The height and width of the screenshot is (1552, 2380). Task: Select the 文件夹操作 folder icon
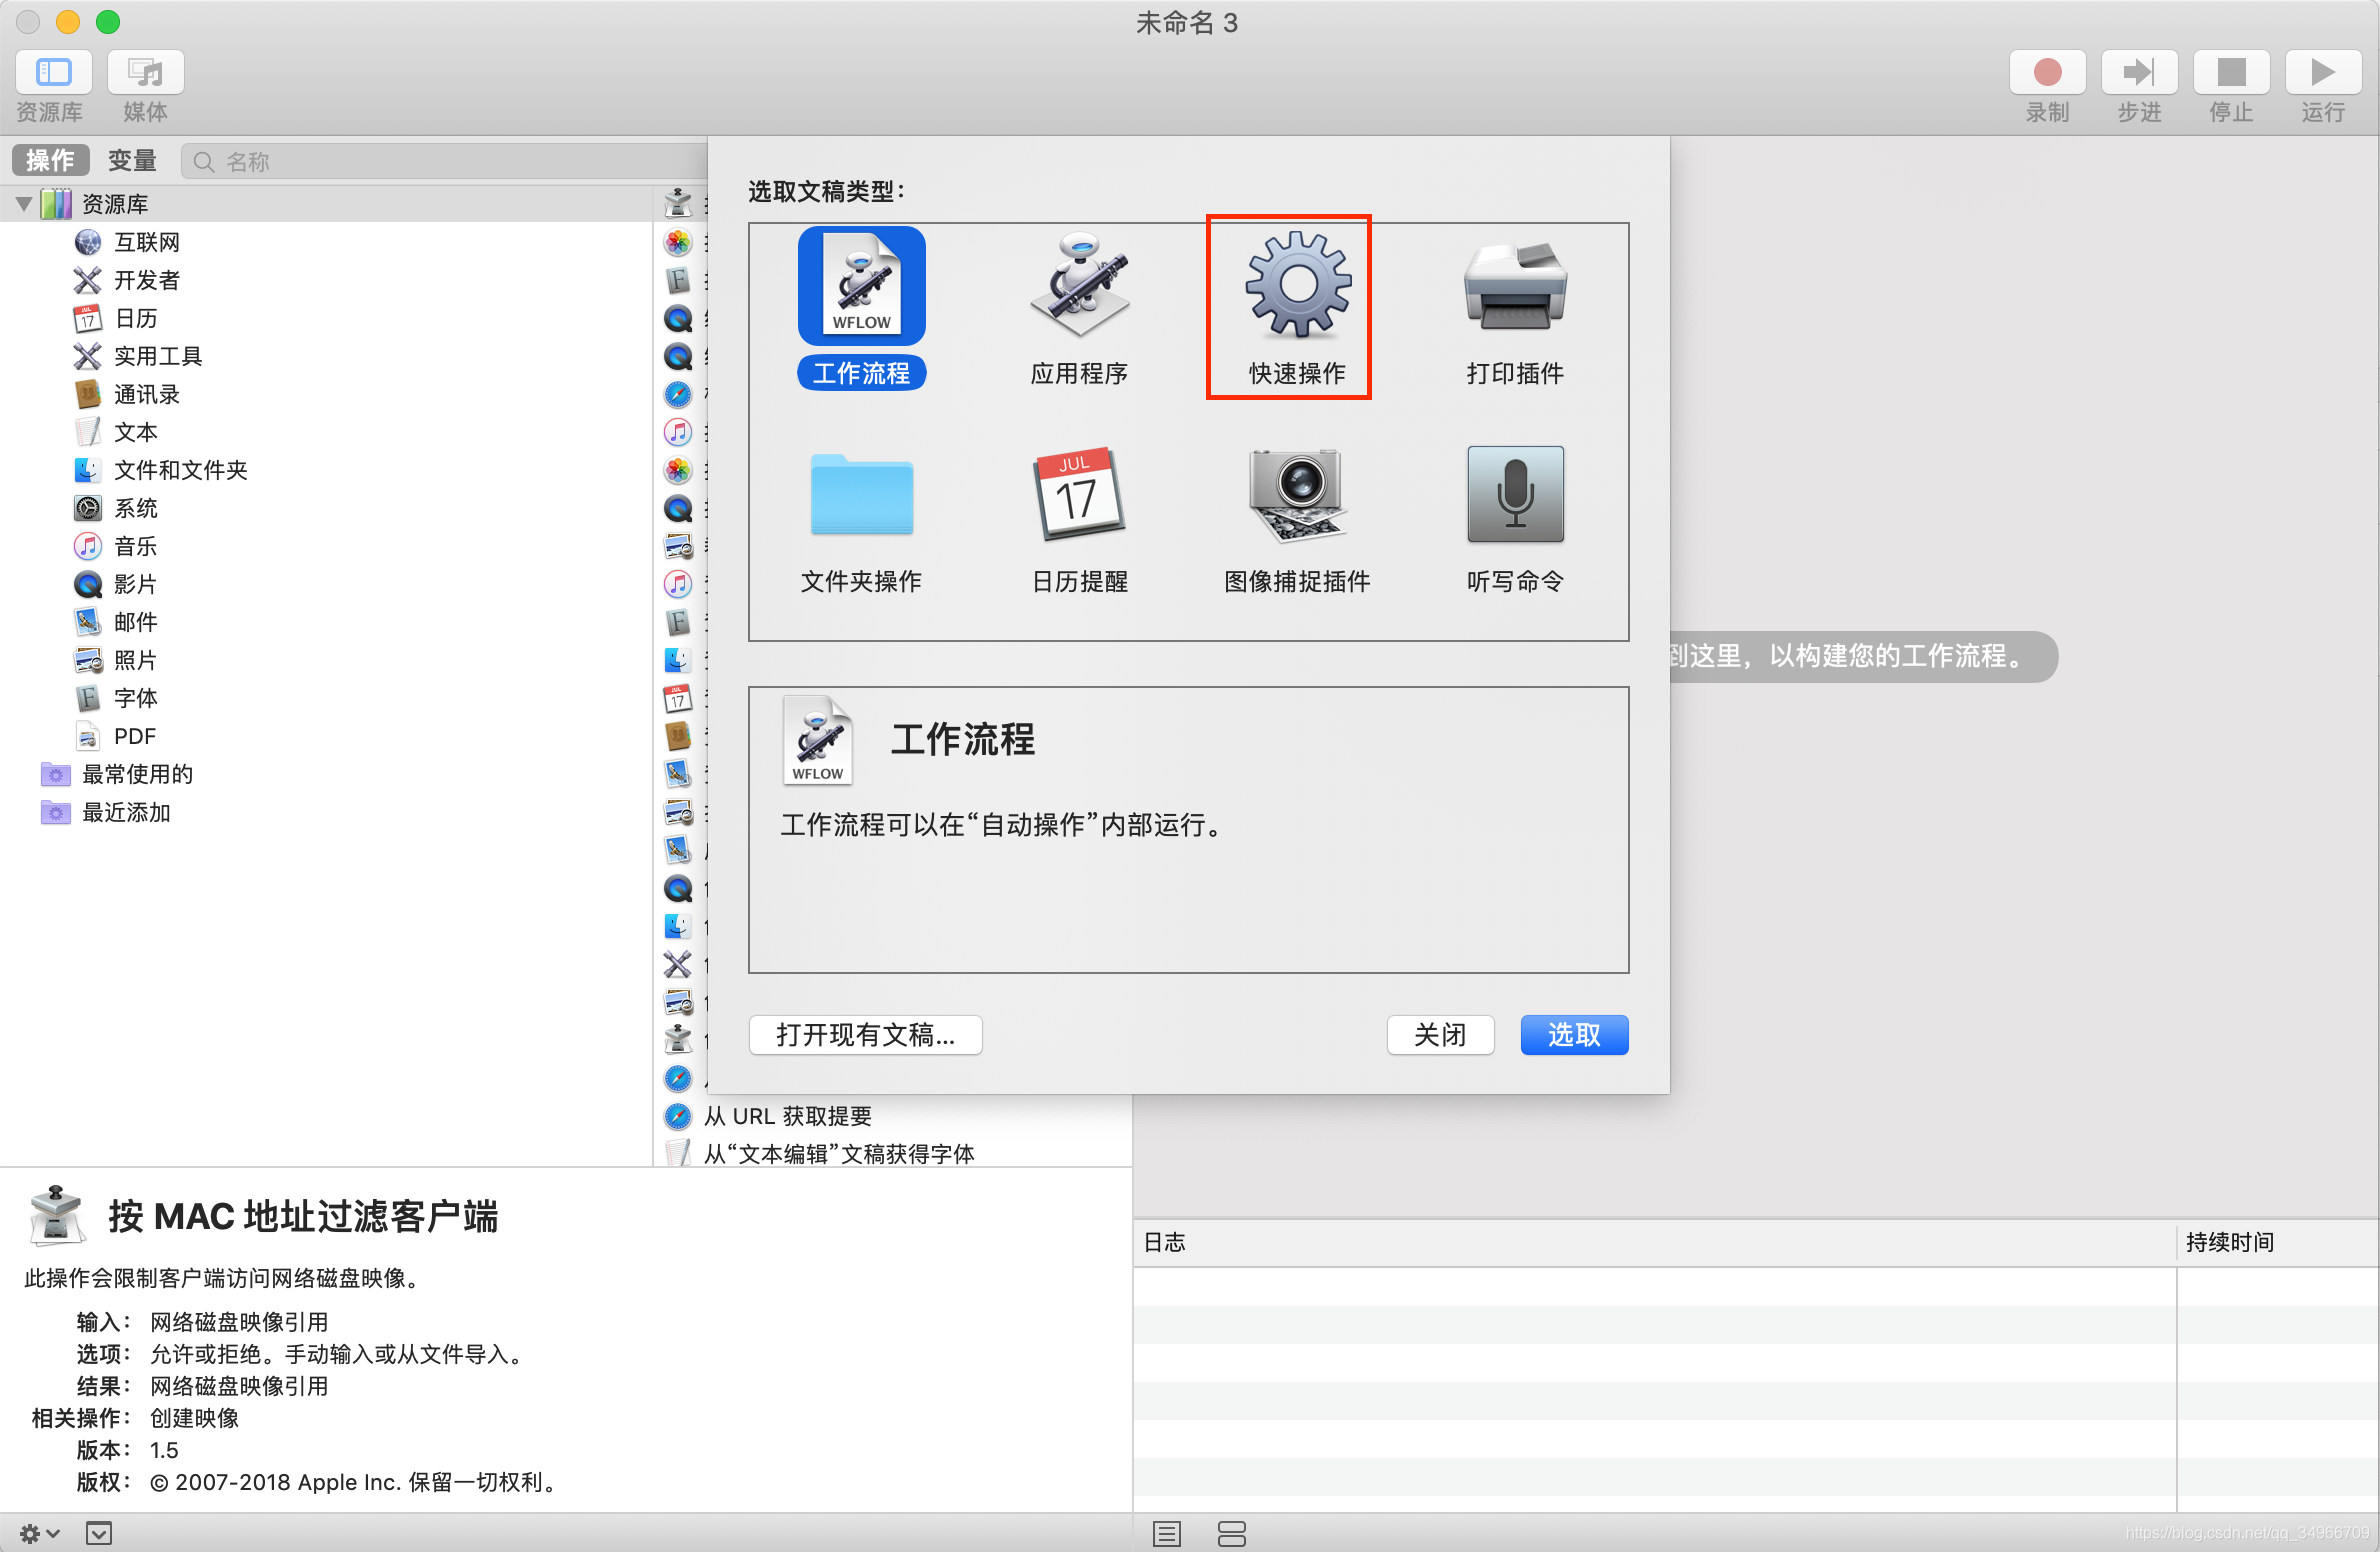click(x=861, y=495)
